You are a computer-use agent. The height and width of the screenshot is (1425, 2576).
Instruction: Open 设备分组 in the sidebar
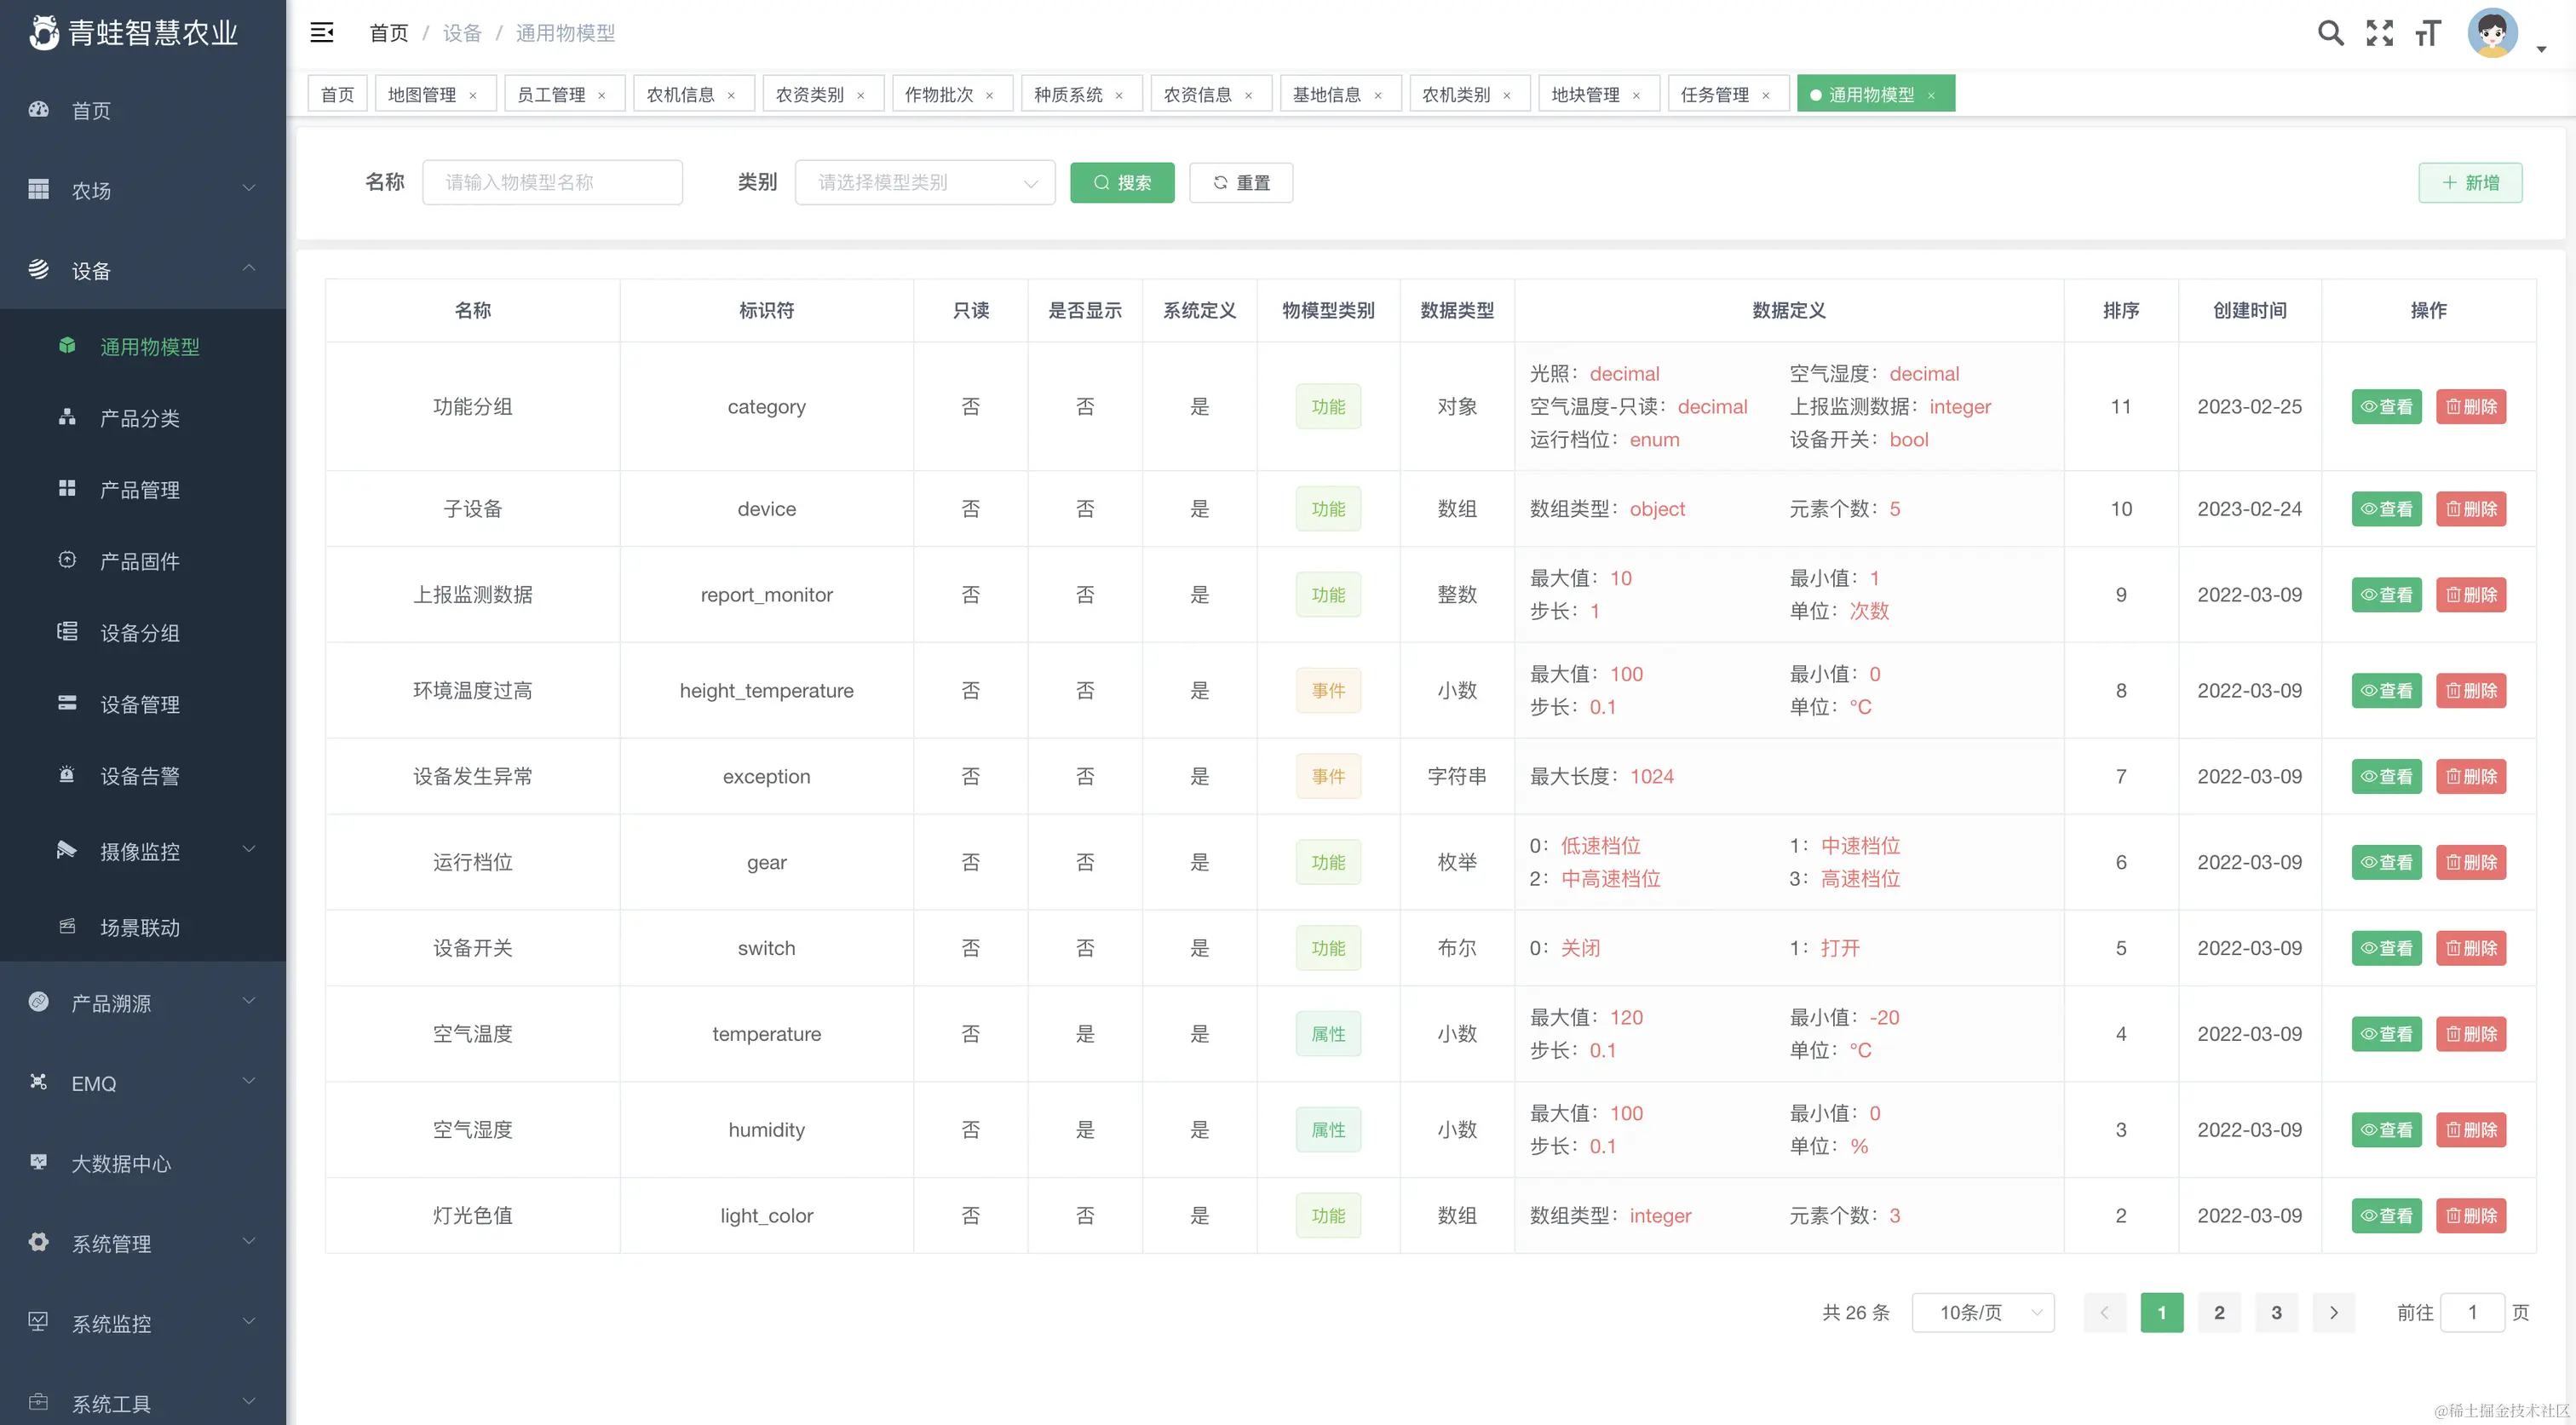(140, 632)
